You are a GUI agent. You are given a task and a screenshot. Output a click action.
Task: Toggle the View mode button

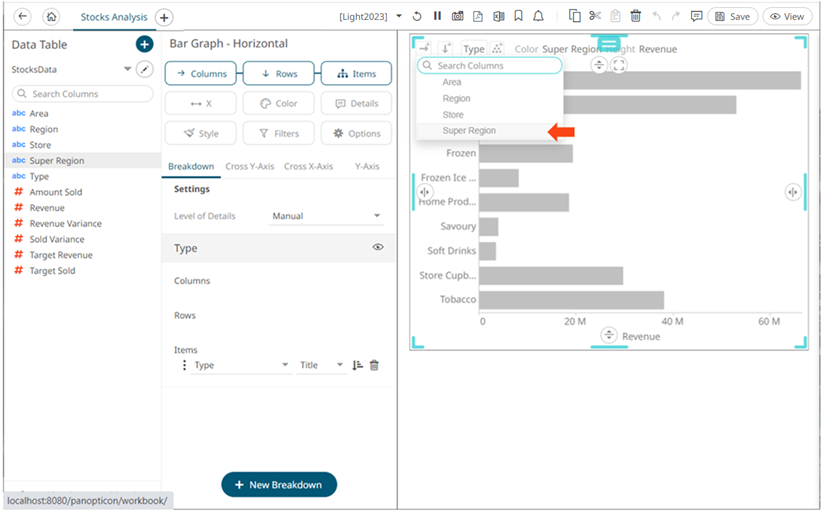[787, 17]
